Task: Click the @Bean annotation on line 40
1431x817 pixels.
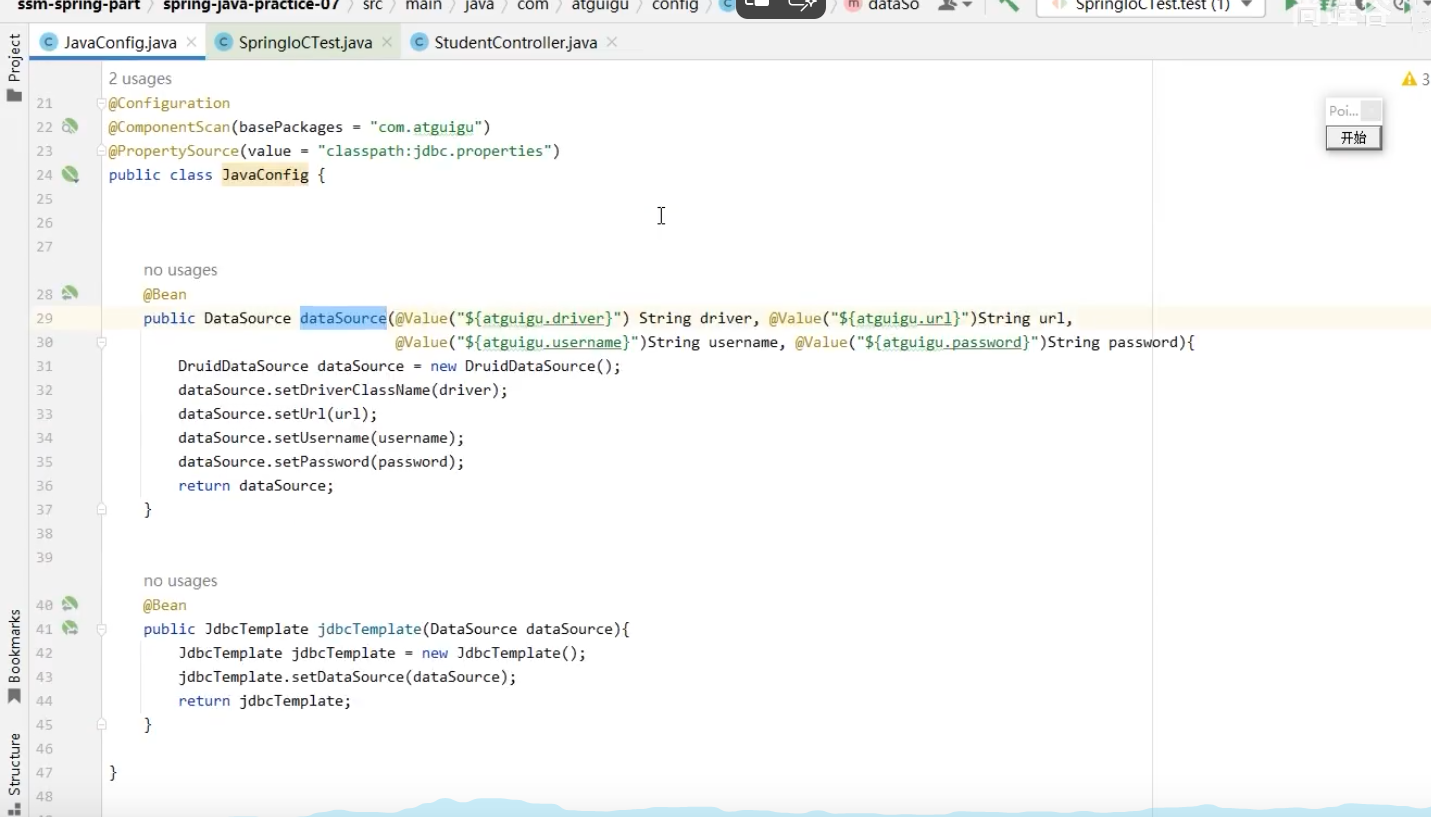Action: (x=165, y=605)
